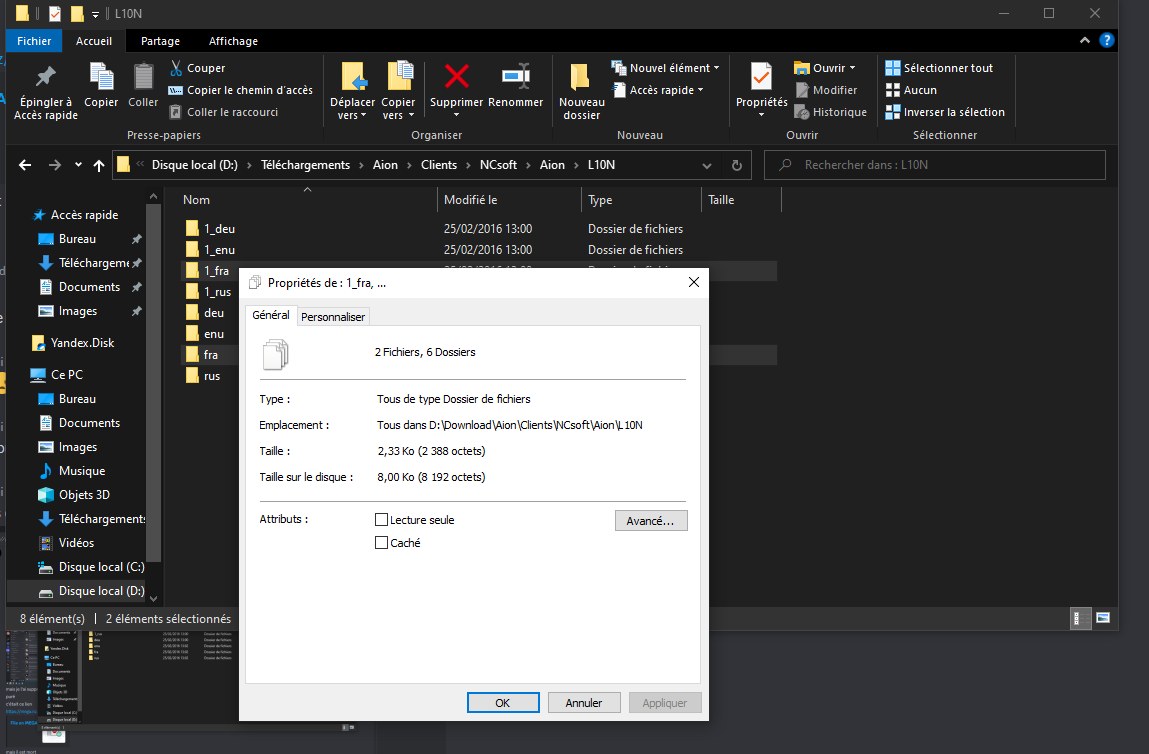Switch to the Affichage ribbon tab
The width and height of the screenshot is (1149, 754).
pos(233,41)
